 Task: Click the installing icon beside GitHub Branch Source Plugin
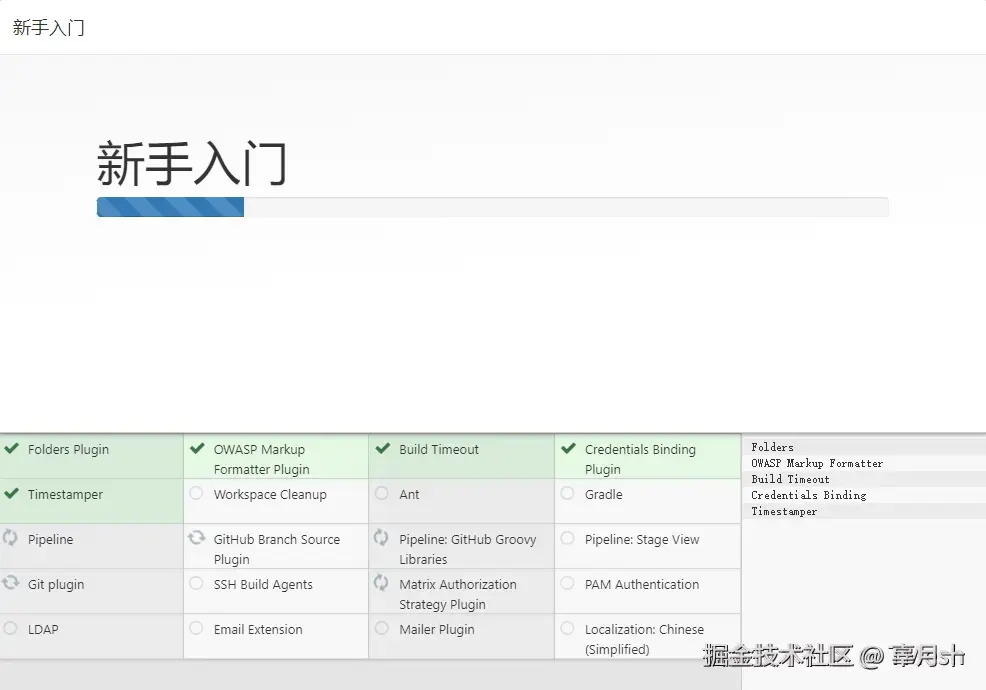pos(196,539)
